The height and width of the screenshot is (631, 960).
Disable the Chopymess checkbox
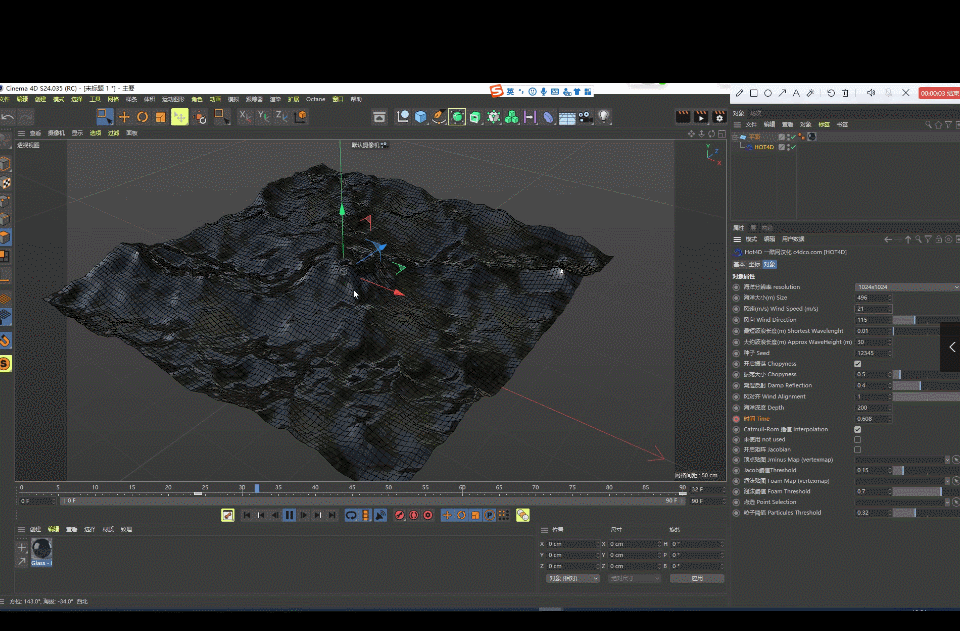(x=858, y=364)
